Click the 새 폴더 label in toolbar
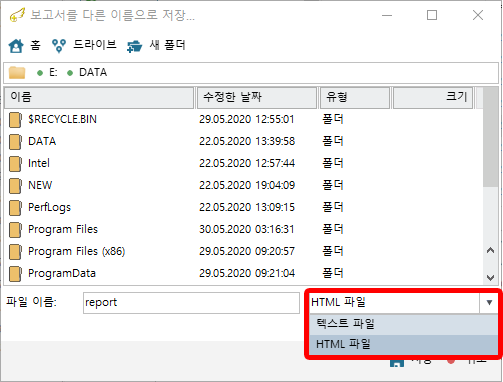The image size is (503, 382). click(167, 45)
